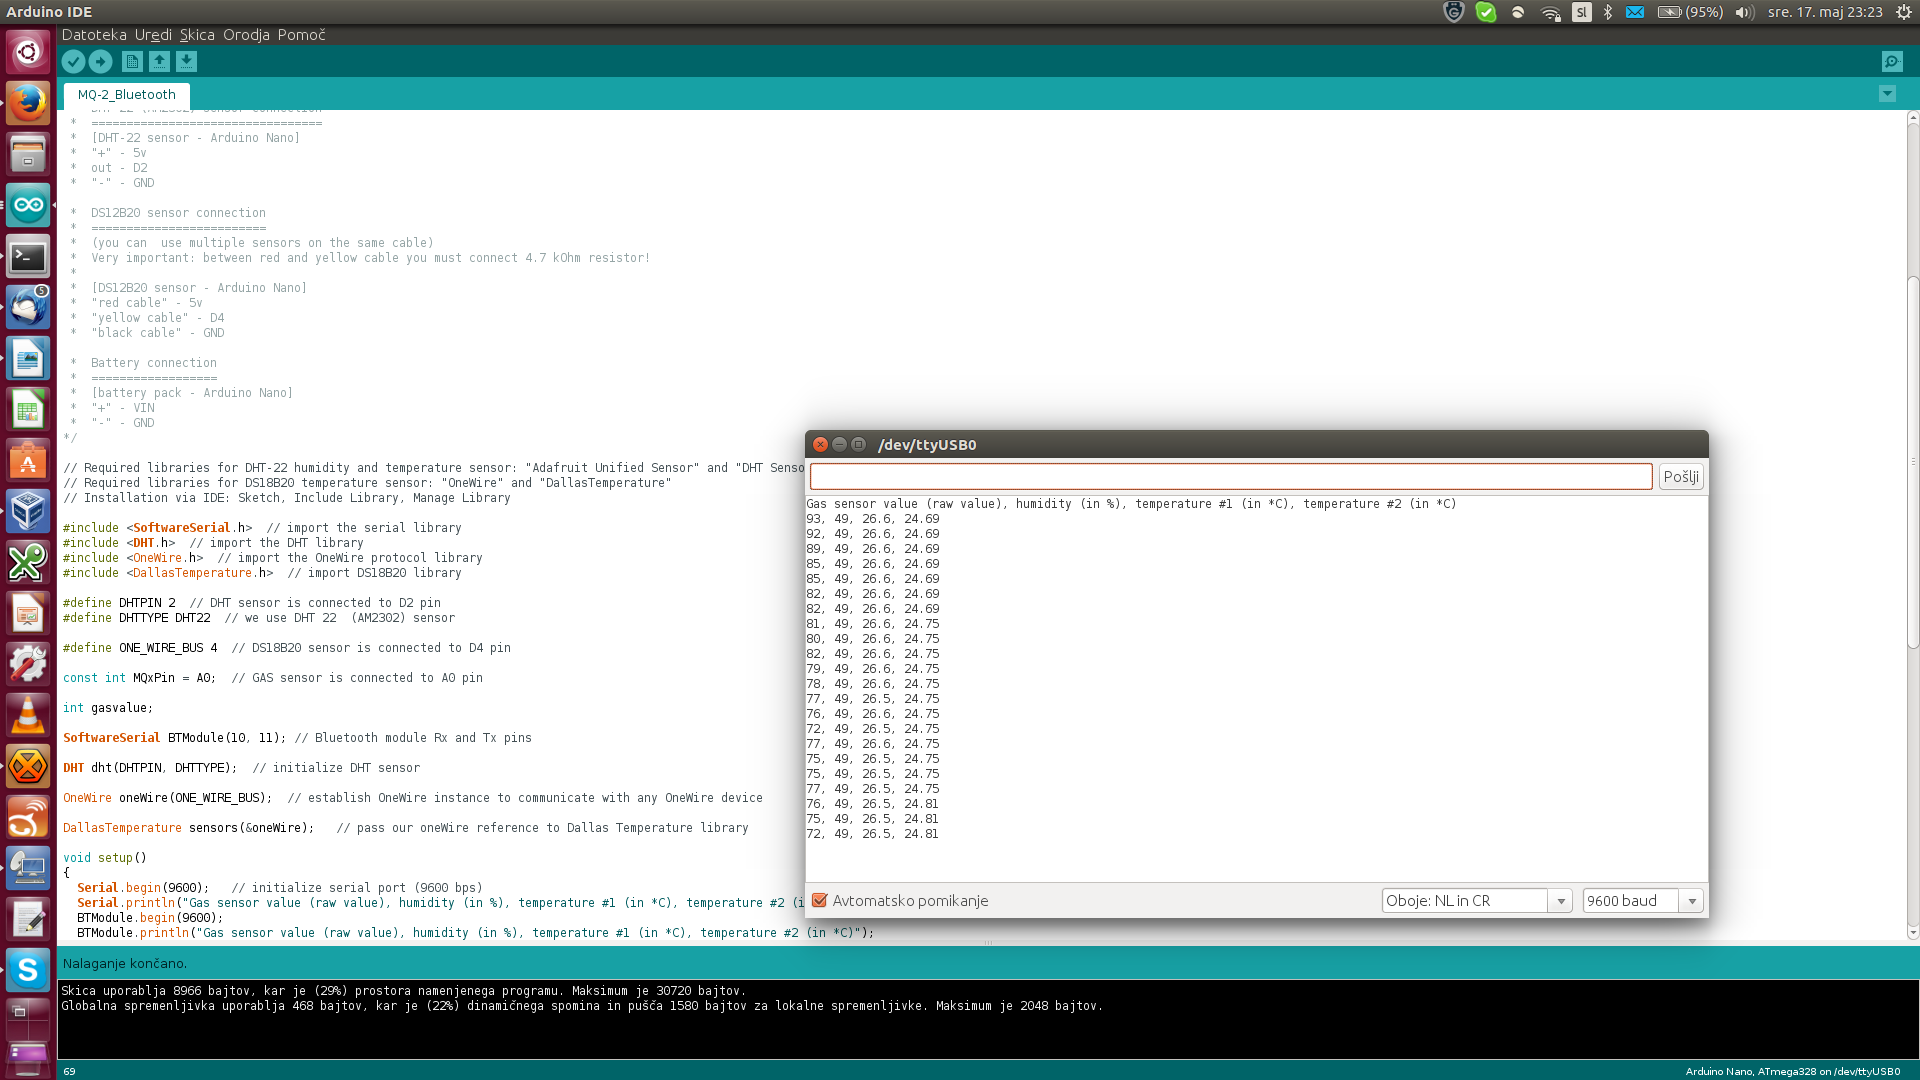Click the editor vertical scrollbar thumb
The height and width of the screenshot is (1080, 1920).
click(x=1912, y=462)
